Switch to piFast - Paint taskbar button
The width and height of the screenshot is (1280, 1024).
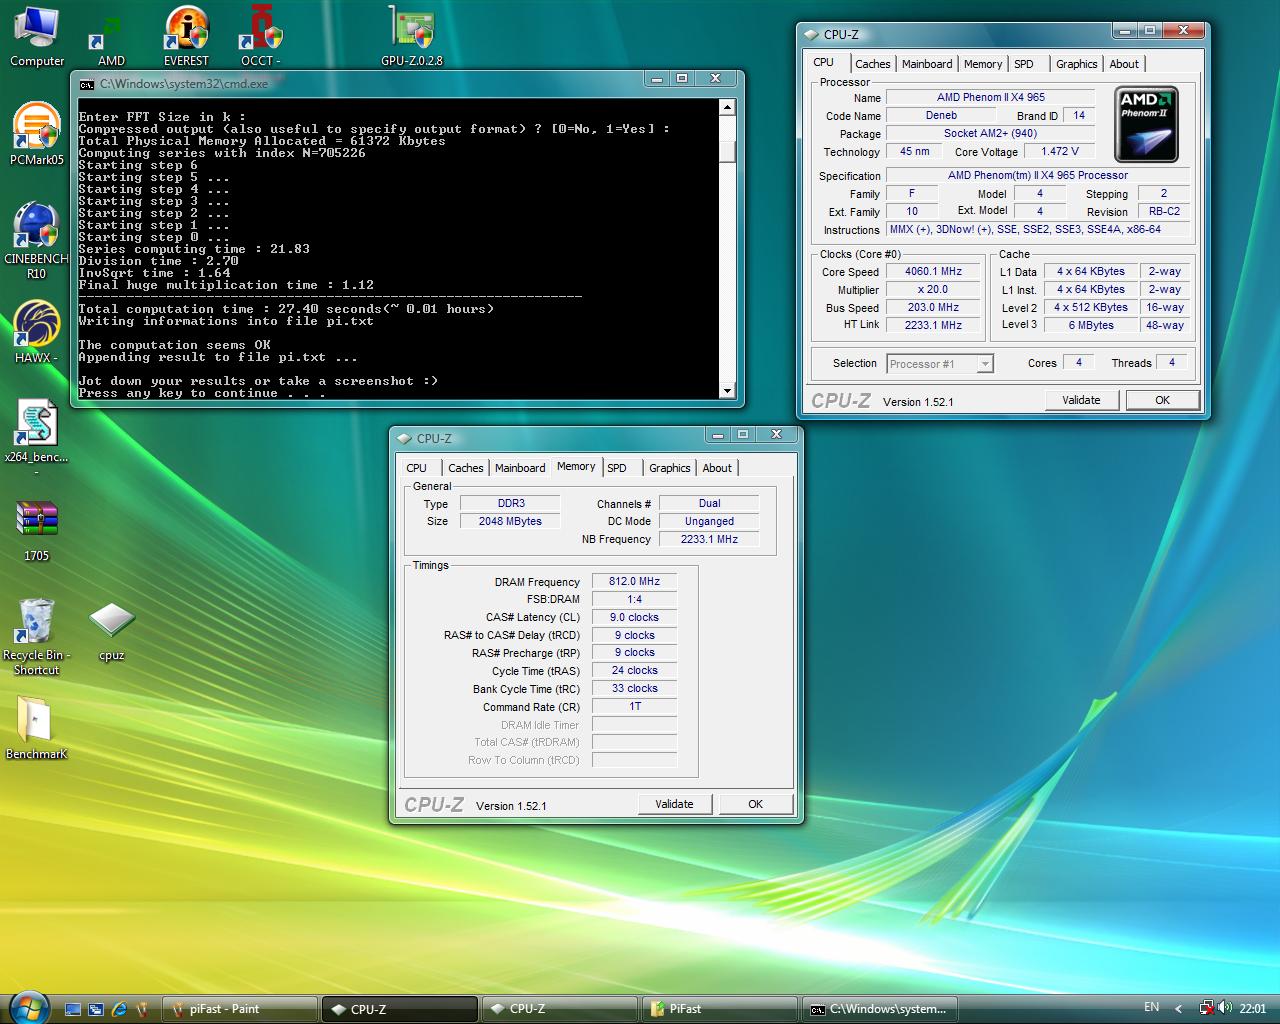pyautogui.click(x=240, y=1009)
